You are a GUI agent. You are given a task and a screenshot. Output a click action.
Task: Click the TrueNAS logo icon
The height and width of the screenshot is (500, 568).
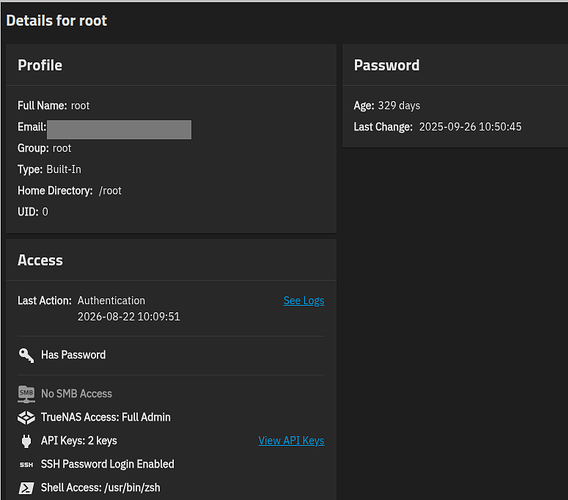[26, 418]
